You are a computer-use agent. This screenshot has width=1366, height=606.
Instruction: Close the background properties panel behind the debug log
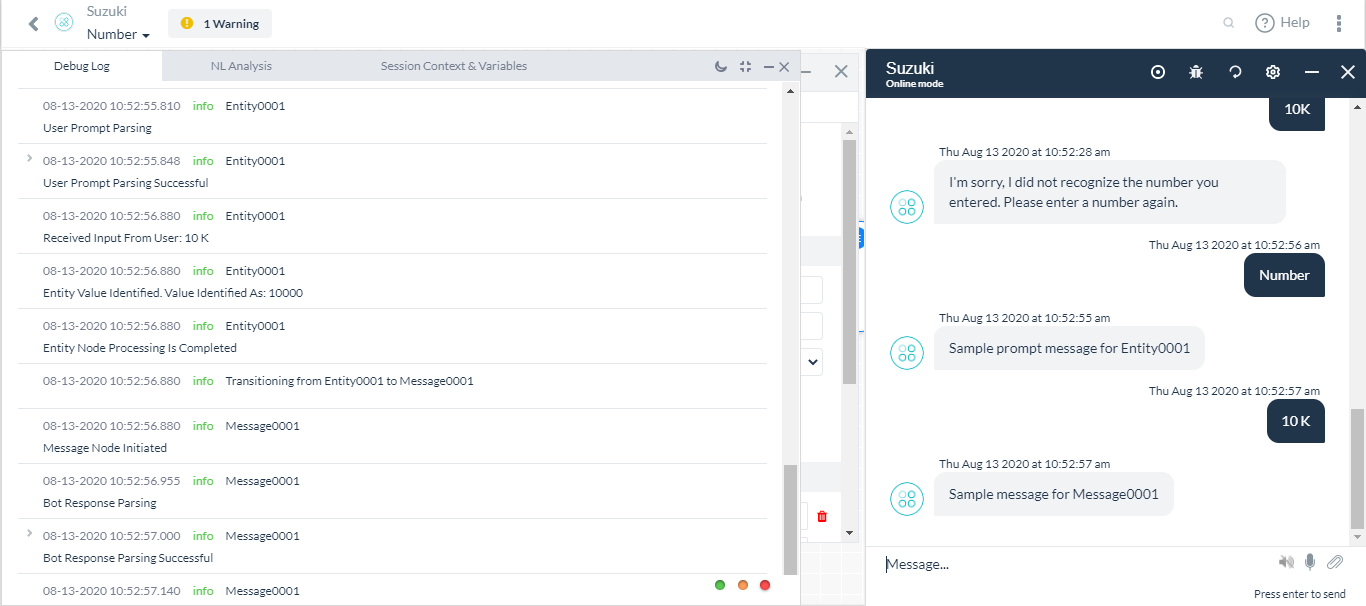841,72
